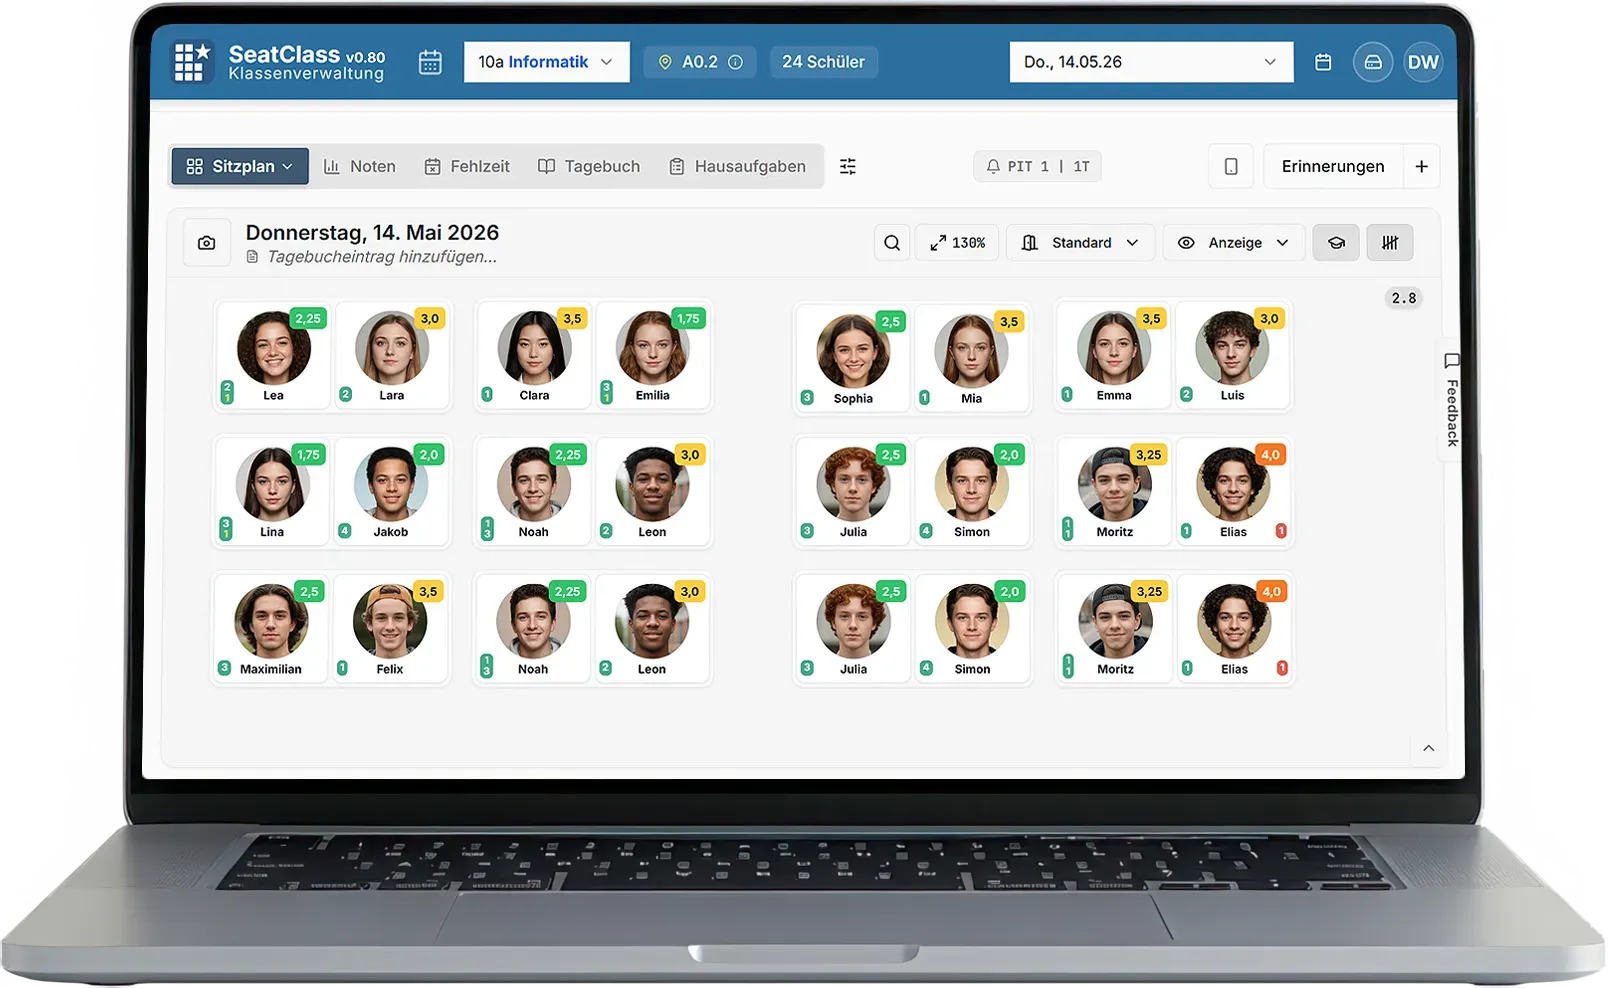Viewport: 1608px width, 988px height.
Task: Click the camera snapshot icon
Action: [x=207, y=243]
